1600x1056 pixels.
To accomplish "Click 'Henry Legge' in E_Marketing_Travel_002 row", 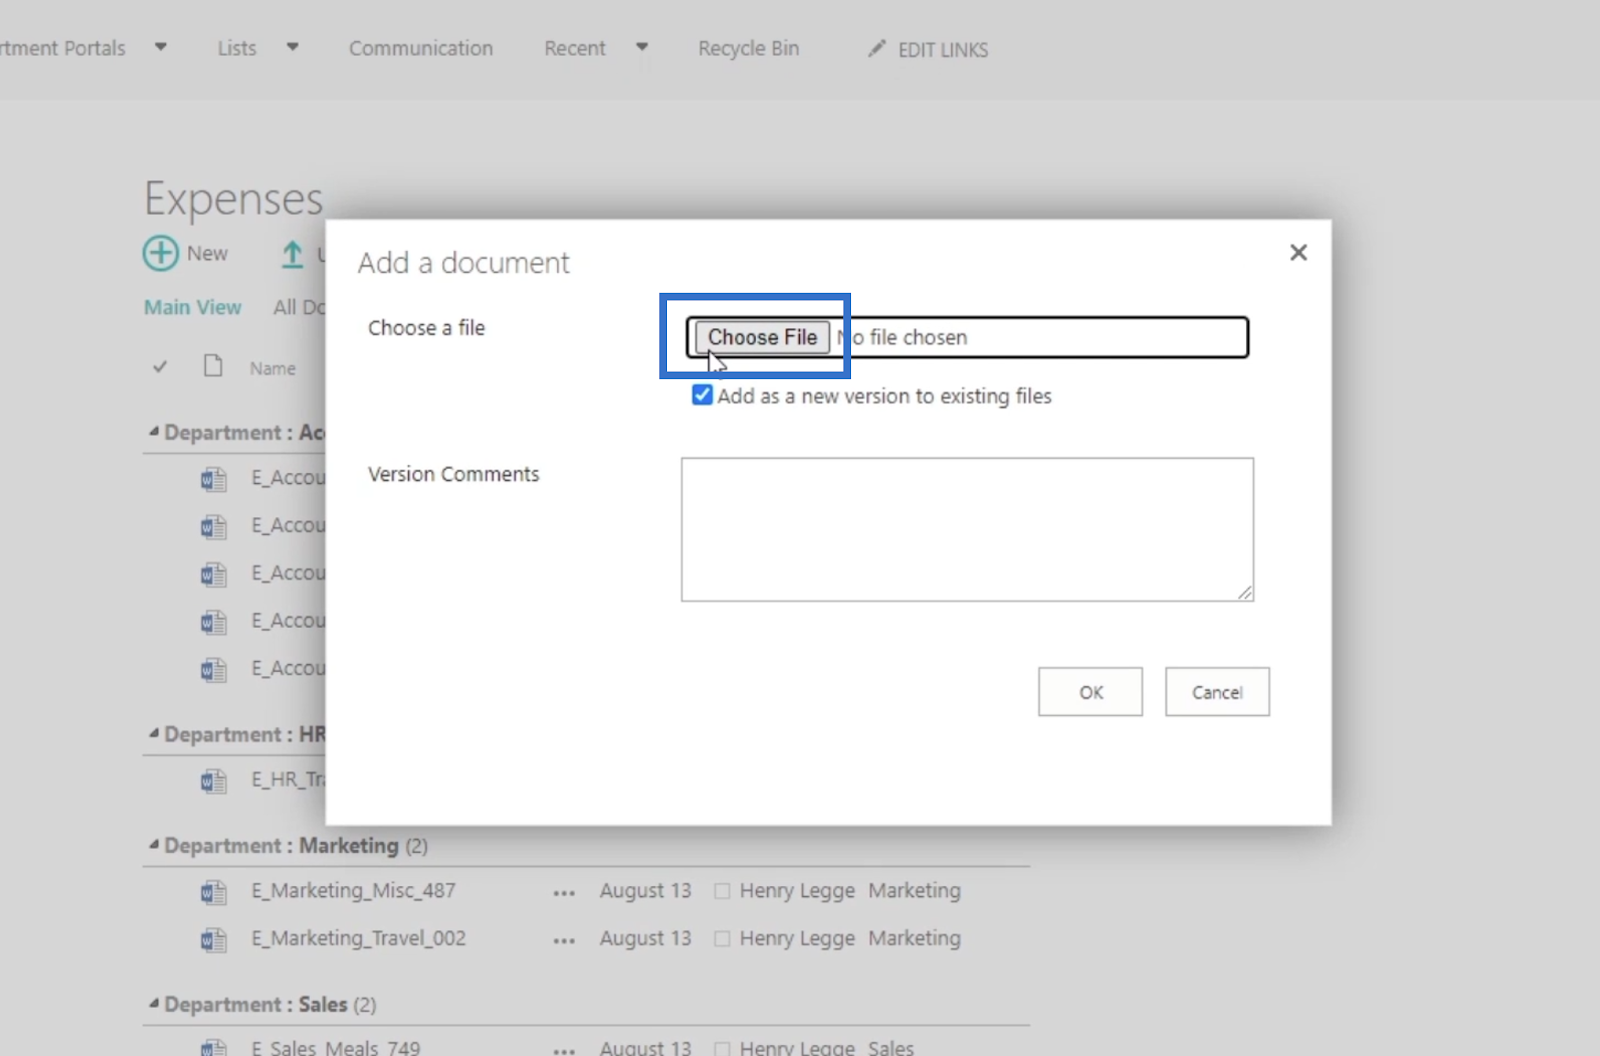I will pos(797,938).
